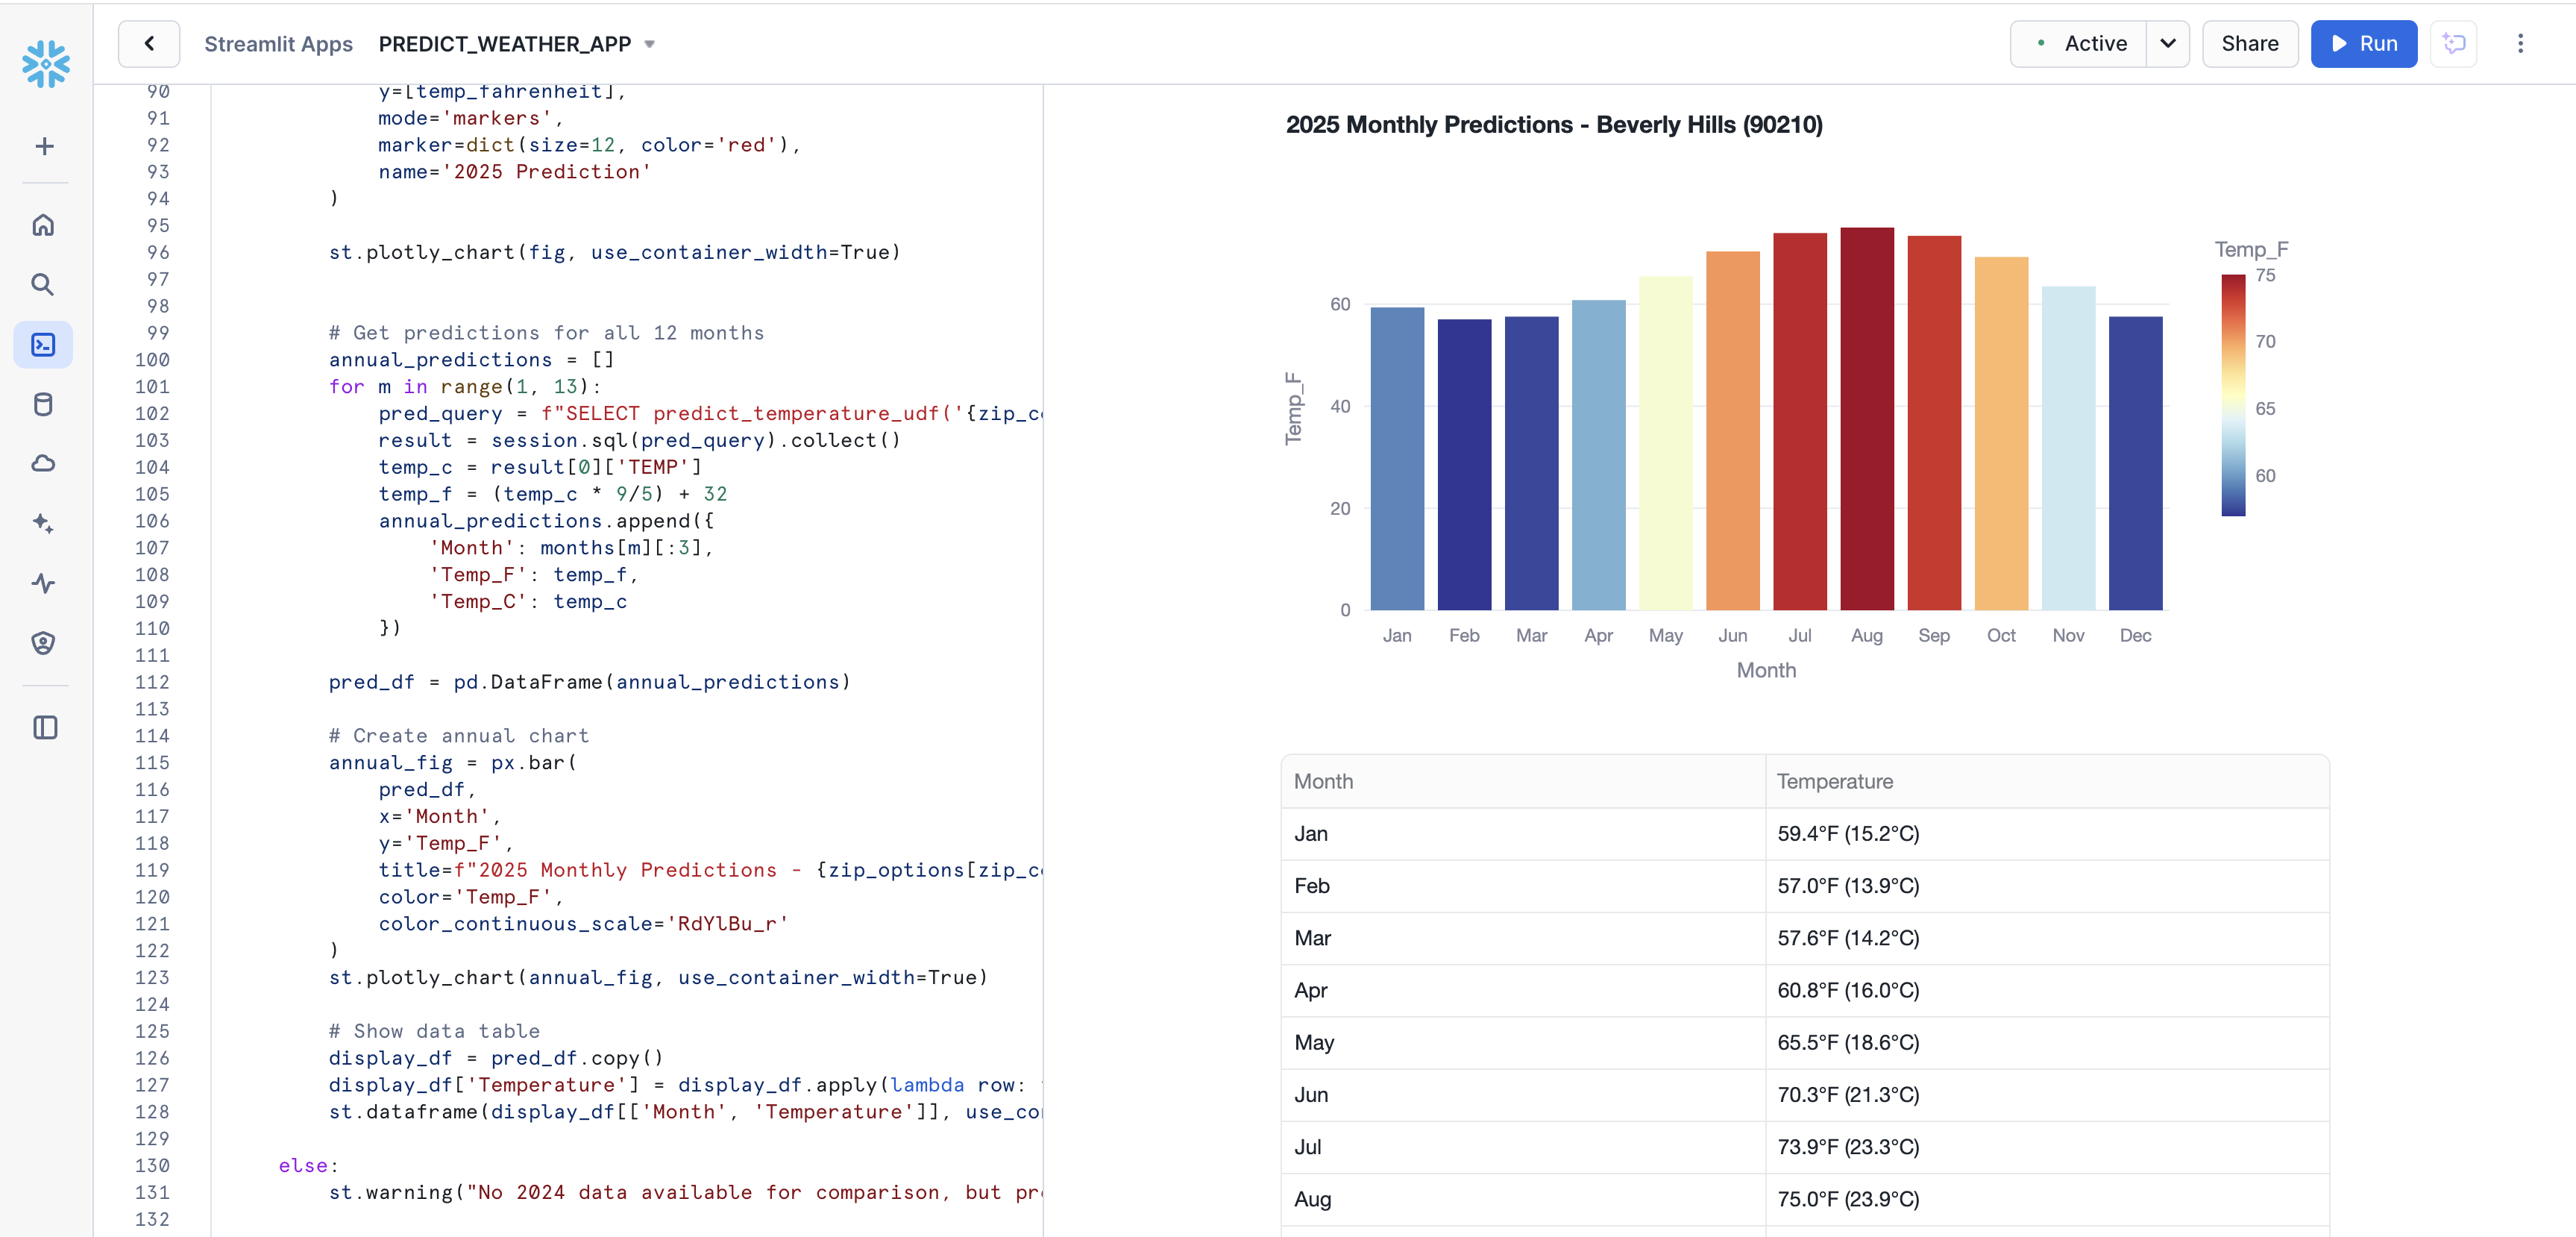The height and width of the screenshot is (1237, 2576).
Task: Click the Snowflake logo icon
Action: pyautogui.click(x=46, y=64)
